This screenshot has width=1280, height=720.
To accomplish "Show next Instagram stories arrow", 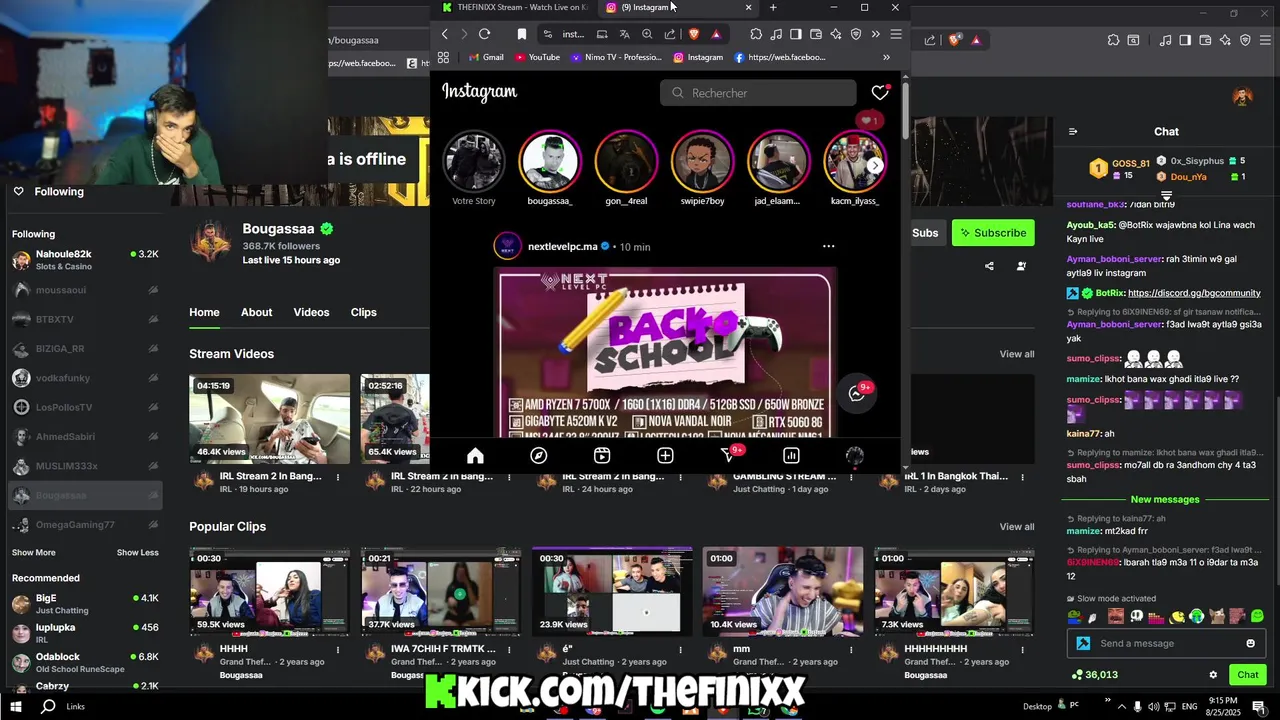I will (x=875, y=165).
